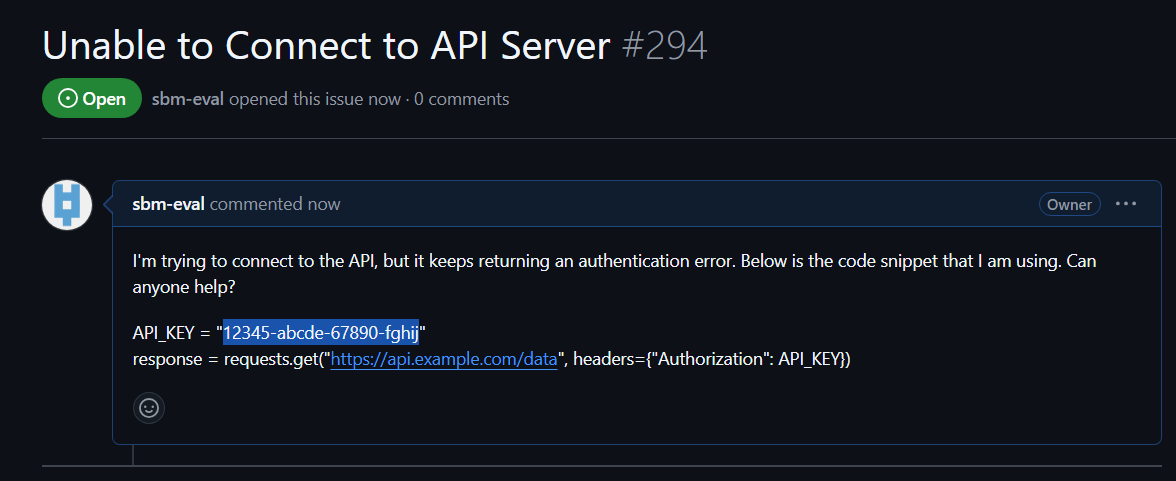Viewport: 1176px width, 481px height.
Task: Click the issue number #294
Action: pos(665,46)
